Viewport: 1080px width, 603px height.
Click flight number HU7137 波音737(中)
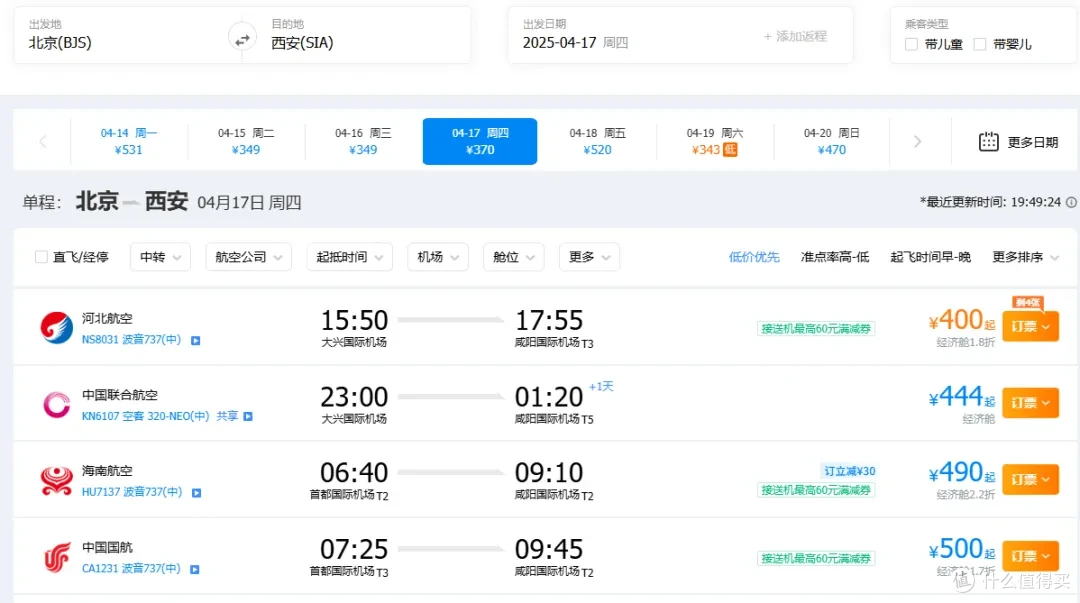click(x=132, y=492)
